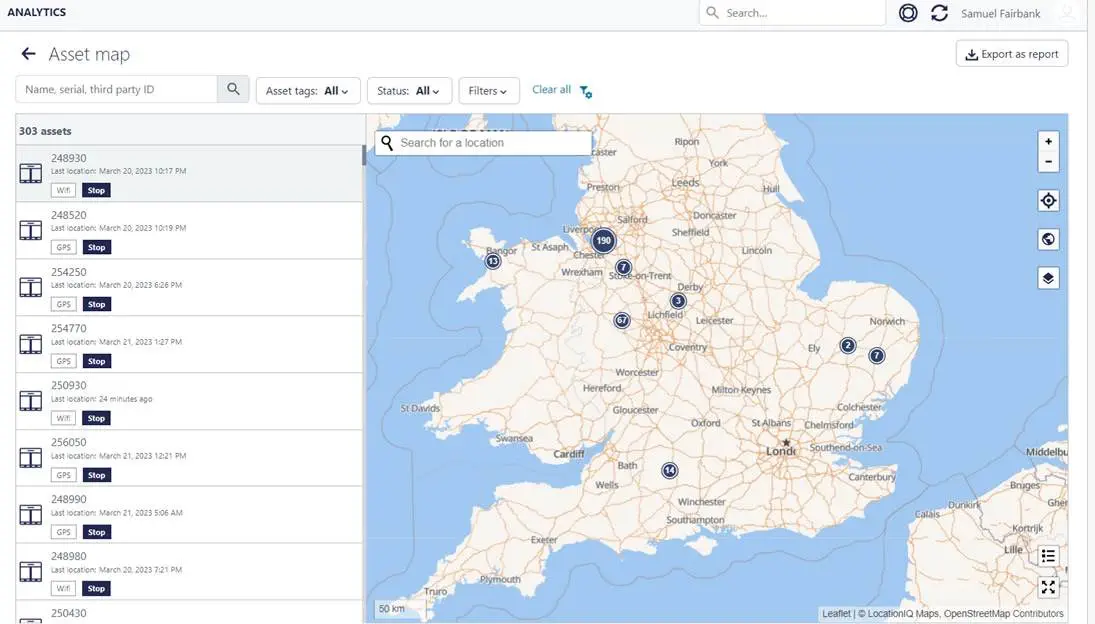
Task: Click the 3 asset cluster near Derby
Action: 678,301
